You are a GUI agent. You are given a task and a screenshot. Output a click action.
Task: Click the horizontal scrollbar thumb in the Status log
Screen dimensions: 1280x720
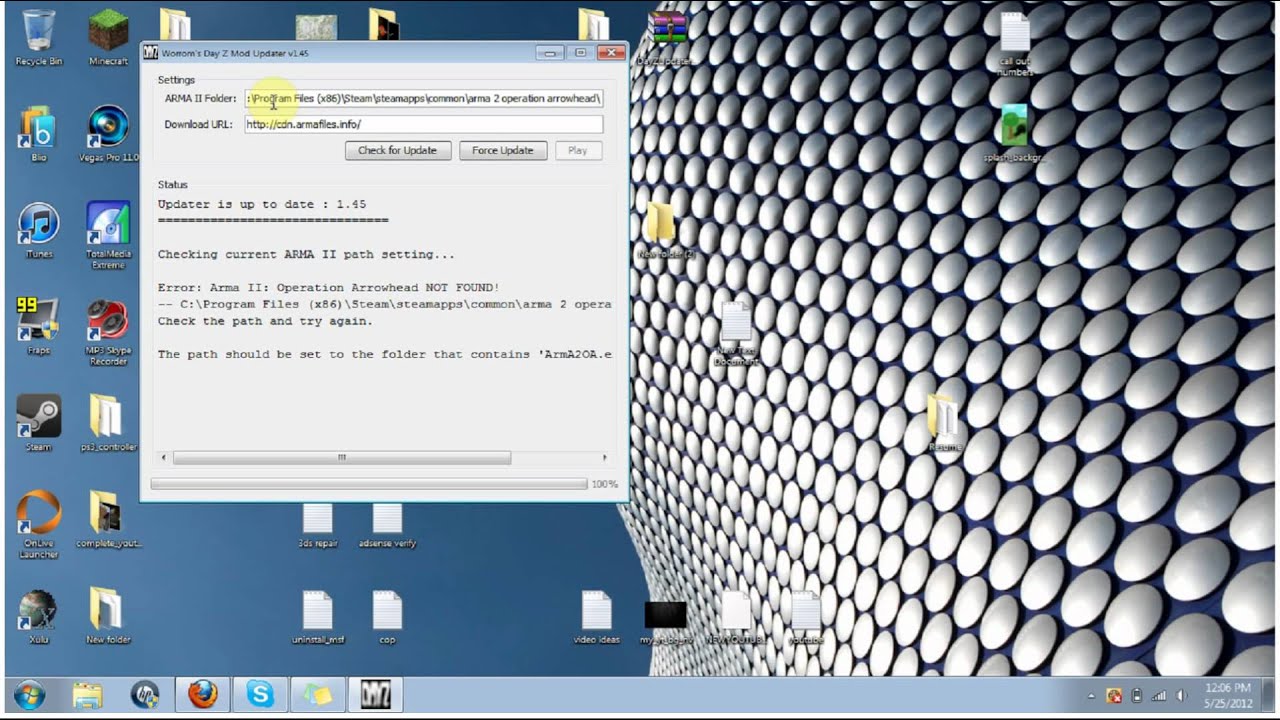tap(342, 457)
